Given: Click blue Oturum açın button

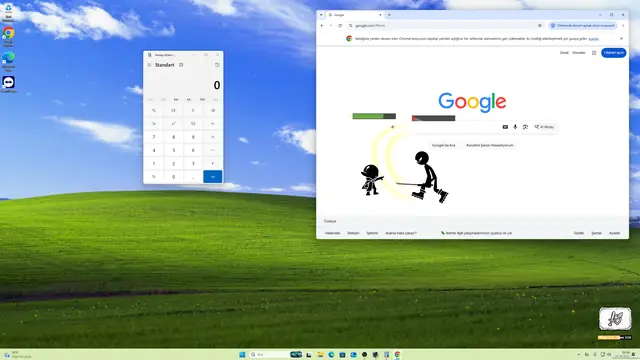Looking at the screenshot, I should pyautogui.click(x=613, y=53).
